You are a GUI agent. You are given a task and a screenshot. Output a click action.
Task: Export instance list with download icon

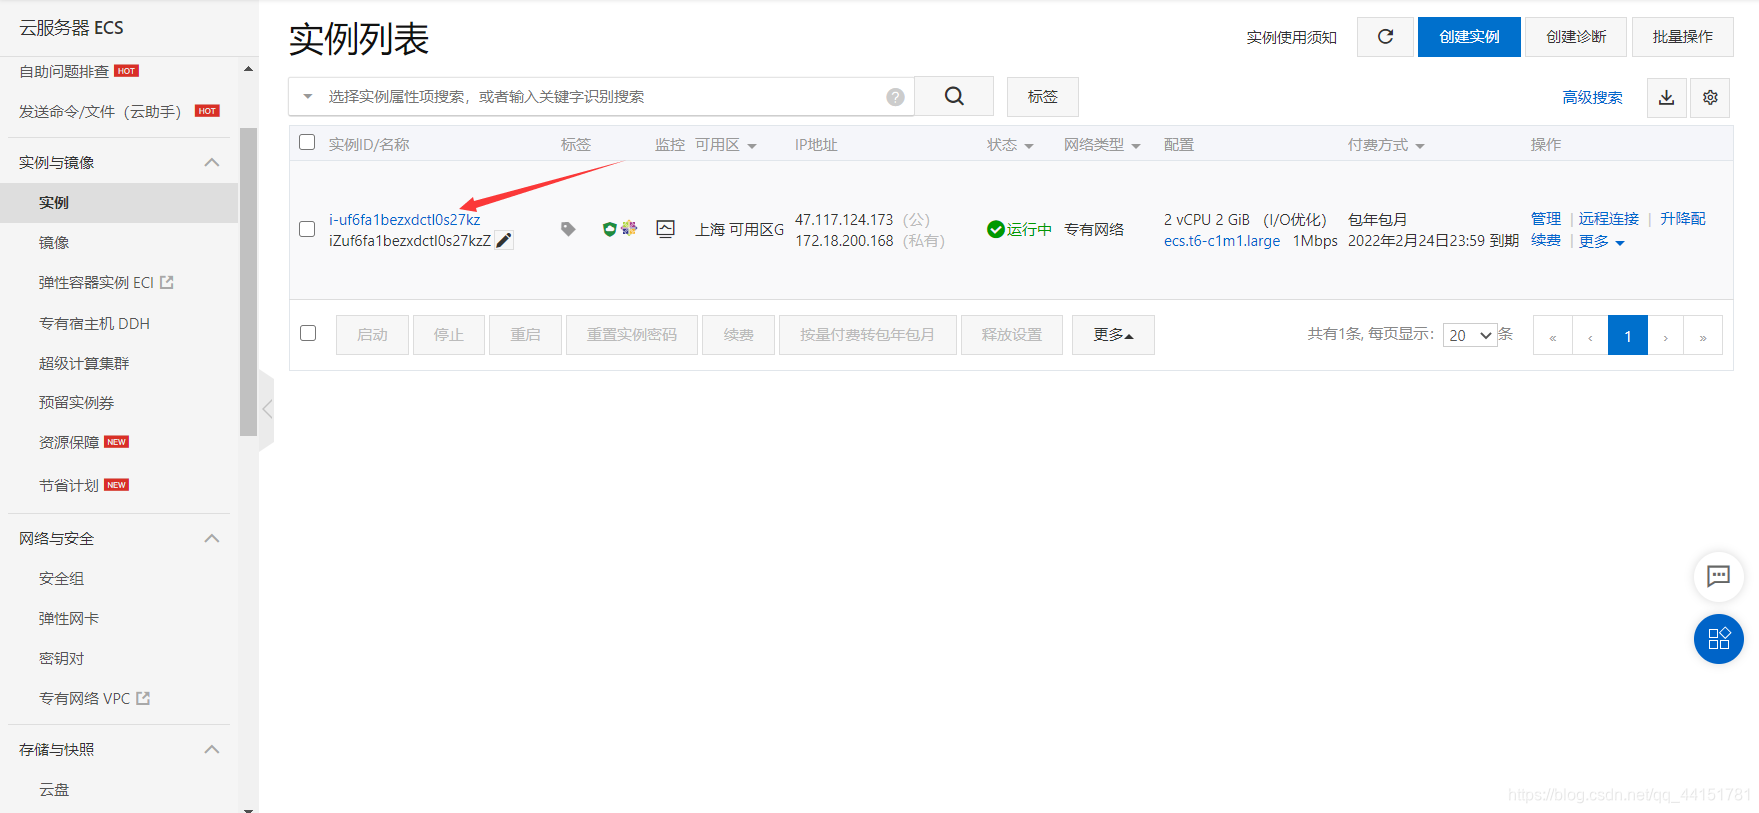coord(1666,97)
